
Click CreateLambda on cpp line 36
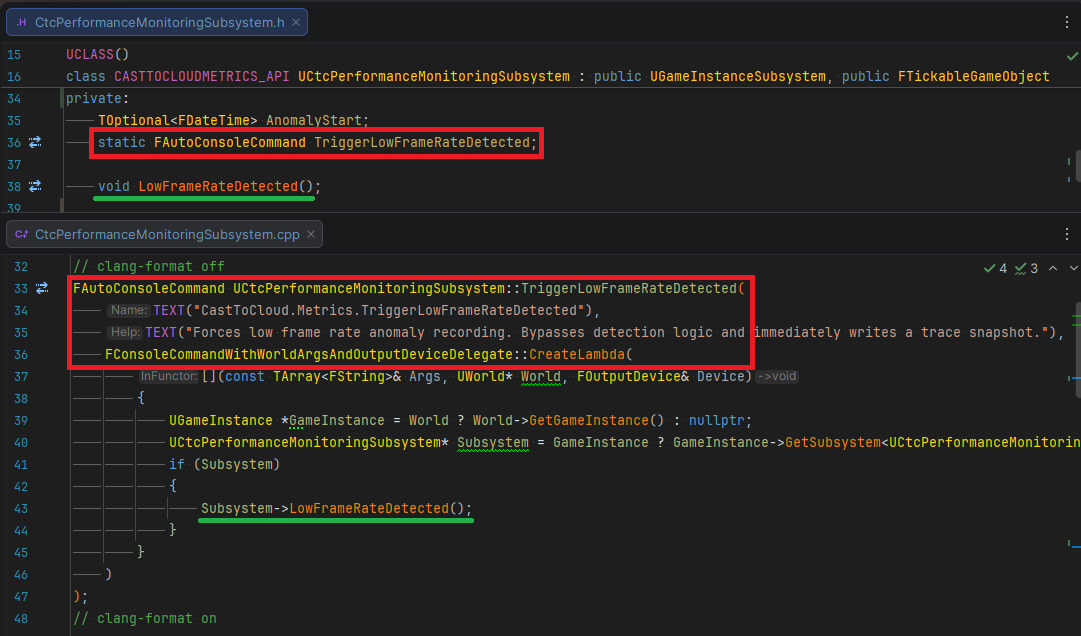576,354
